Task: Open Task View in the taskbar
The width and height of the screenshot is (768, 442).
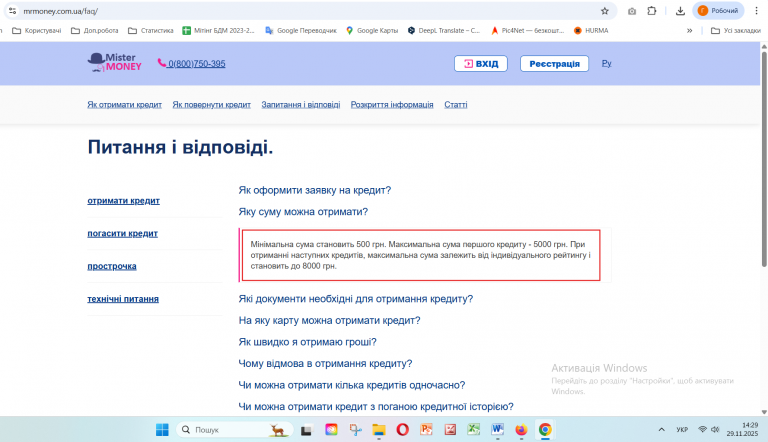Action: click(x=307, y=430)
